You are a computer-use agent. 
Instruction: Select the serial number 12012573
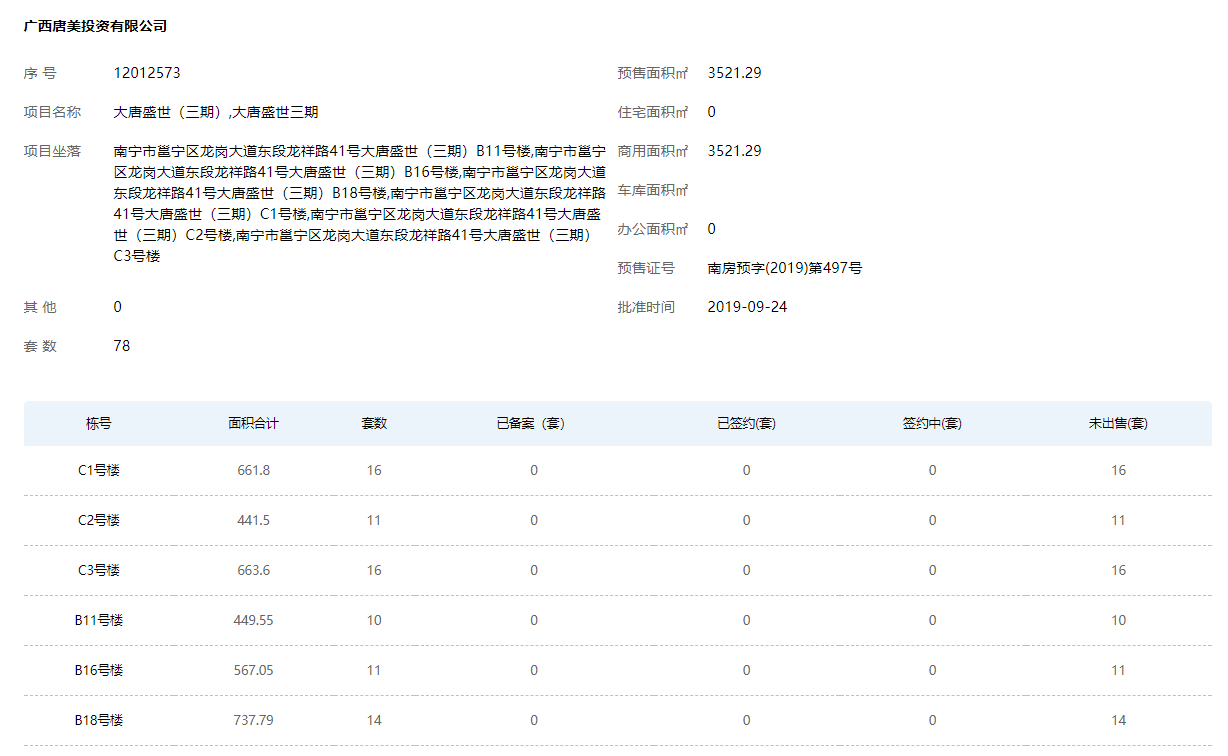pos(147,73)
